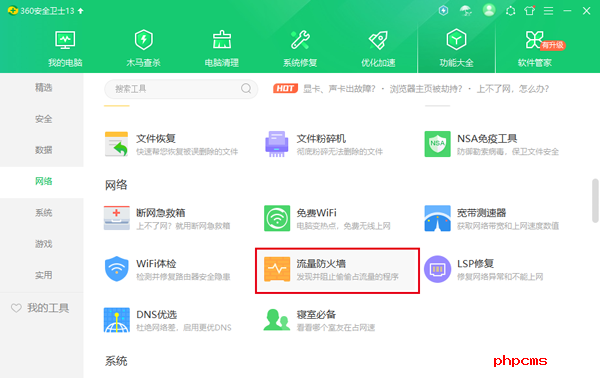Click 宽带测速器 title text
600x378 pixels.
(x=481, y=213)
